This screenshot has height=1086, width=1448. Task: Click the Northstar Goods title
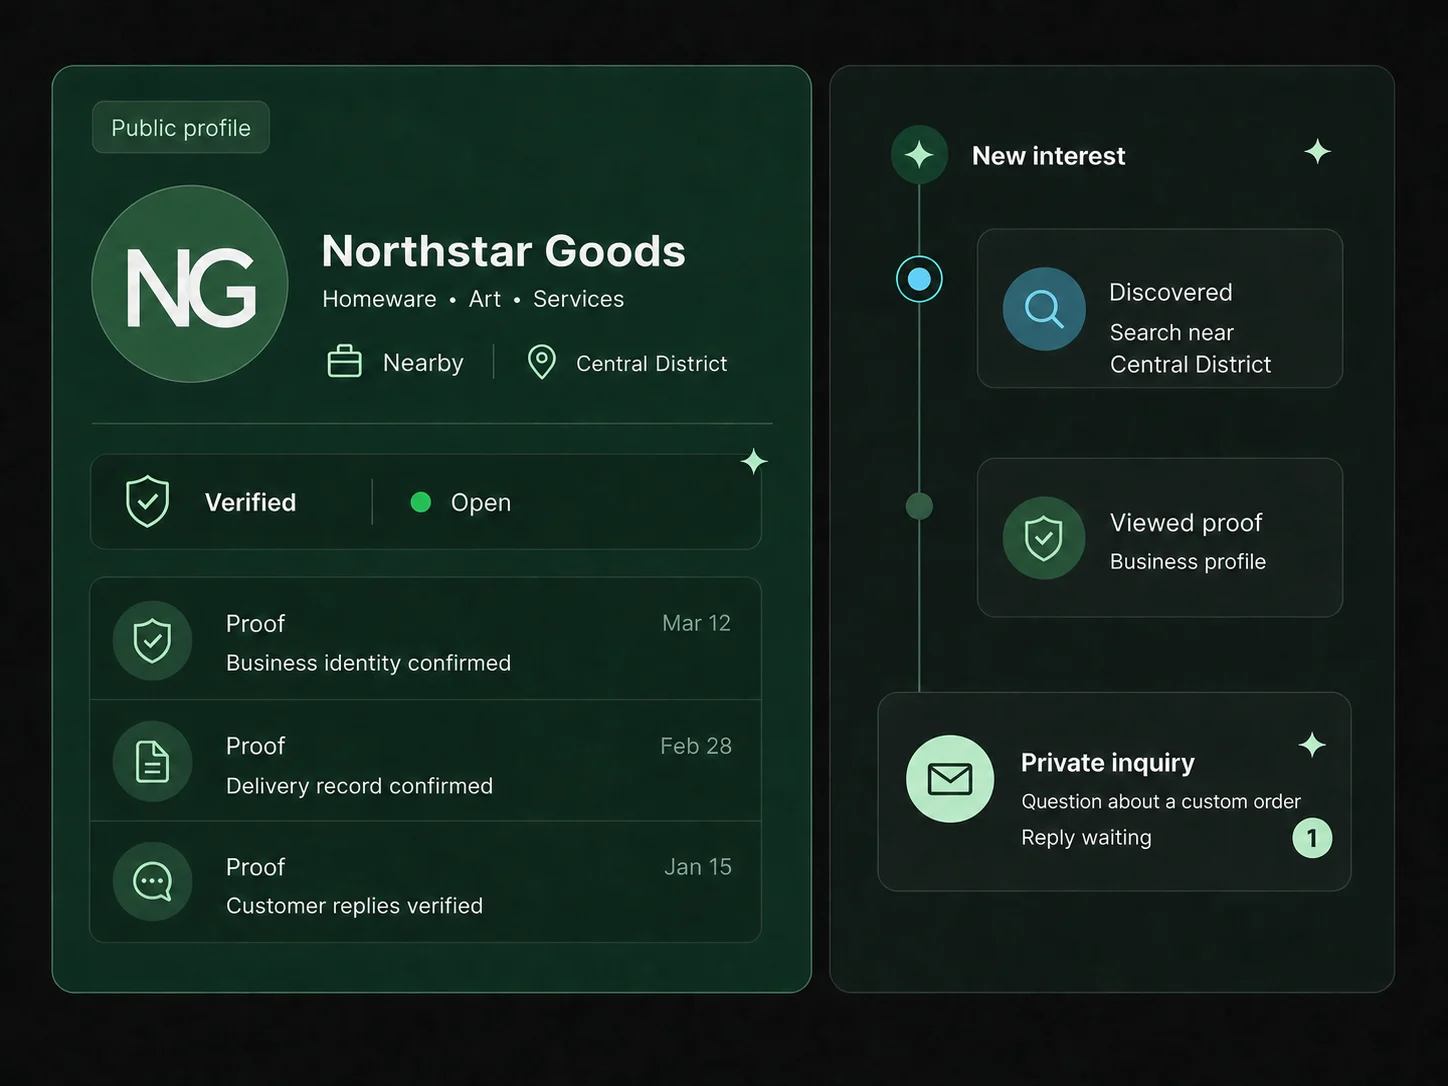503,251
